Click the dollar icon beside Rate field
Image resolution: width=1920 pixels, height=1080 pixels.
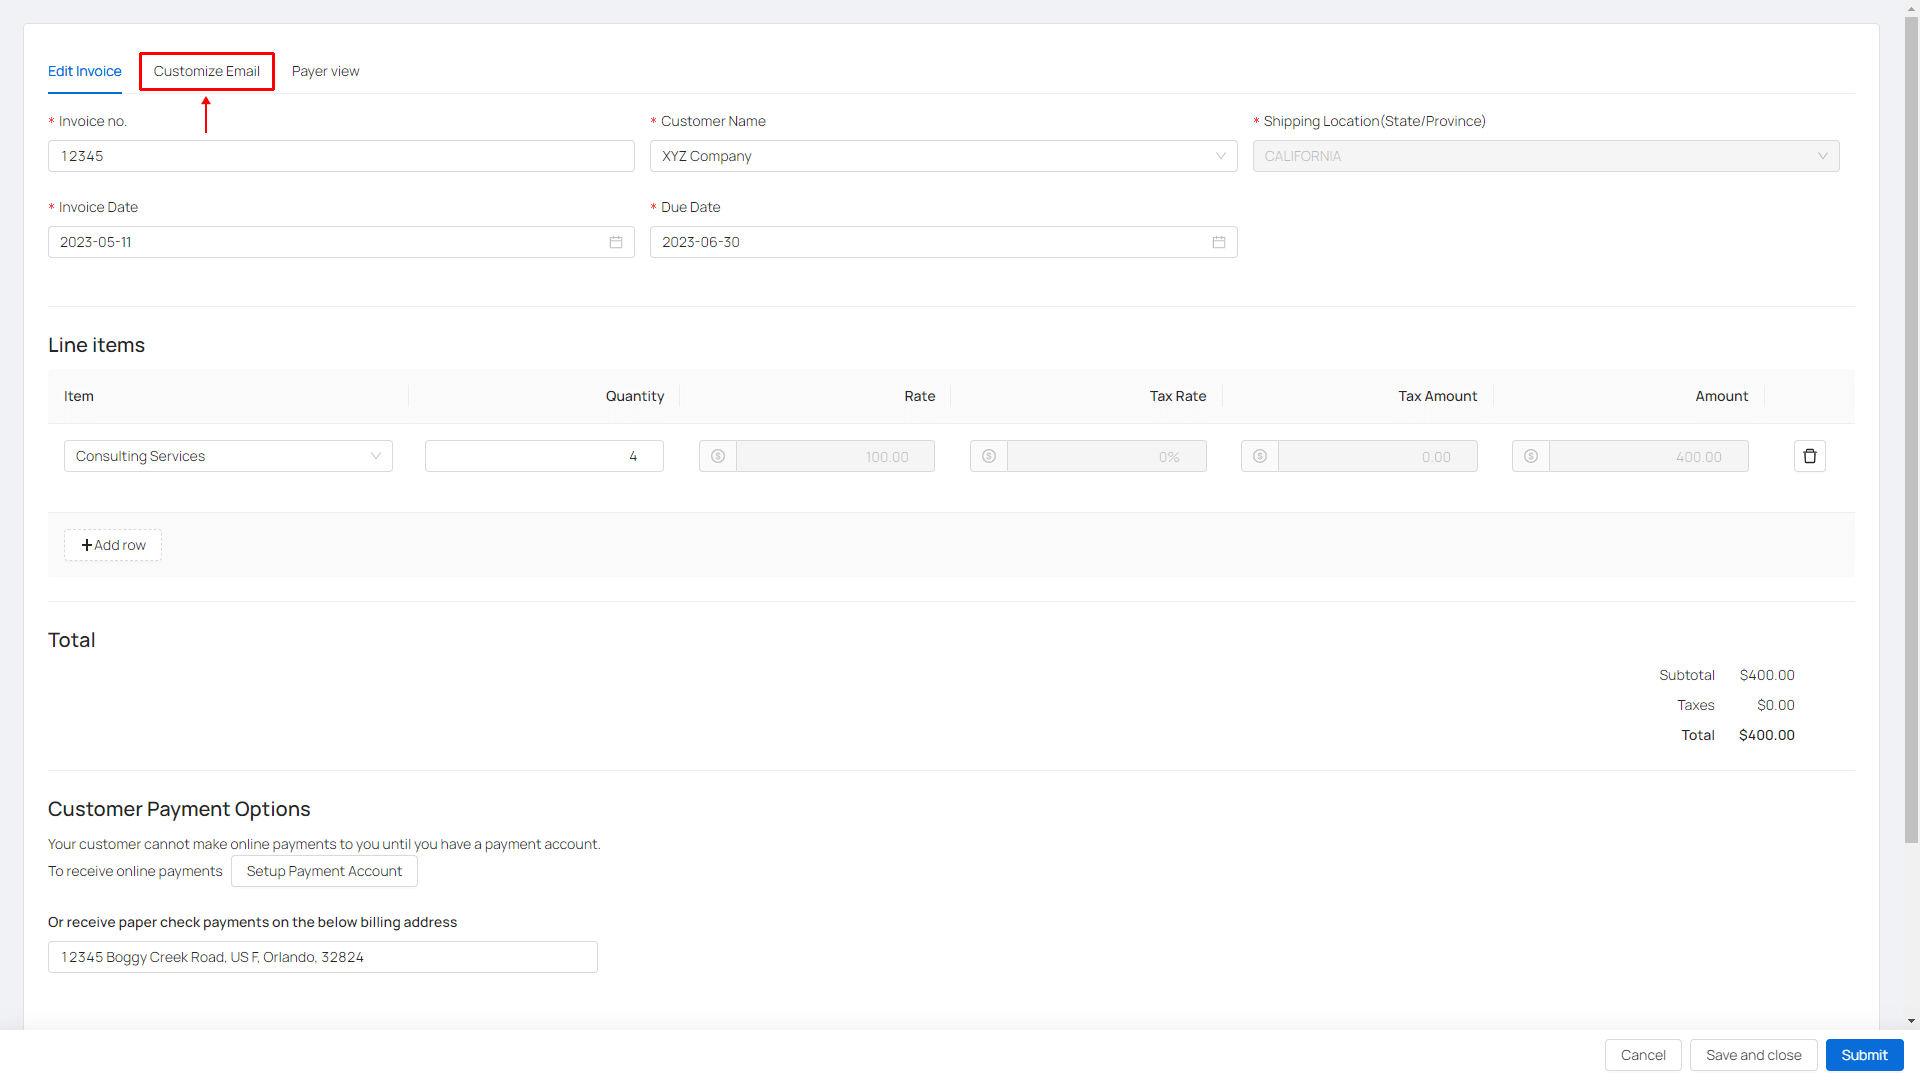tap(718, 456)
